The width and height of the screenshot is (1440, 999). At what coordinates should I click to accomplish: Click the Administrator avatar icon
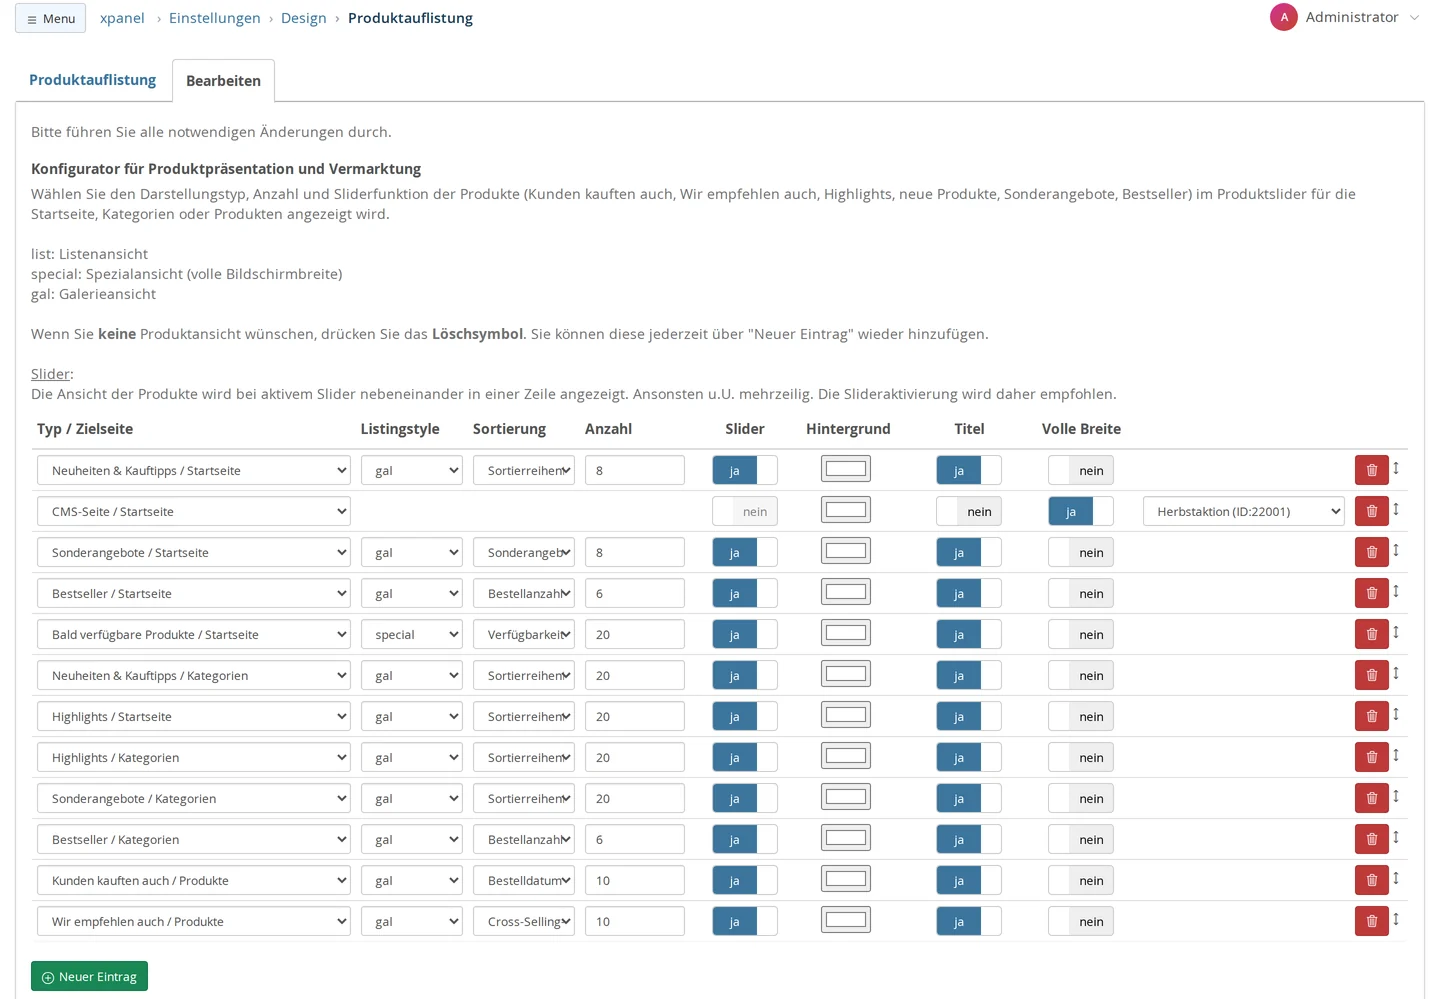1284,17
